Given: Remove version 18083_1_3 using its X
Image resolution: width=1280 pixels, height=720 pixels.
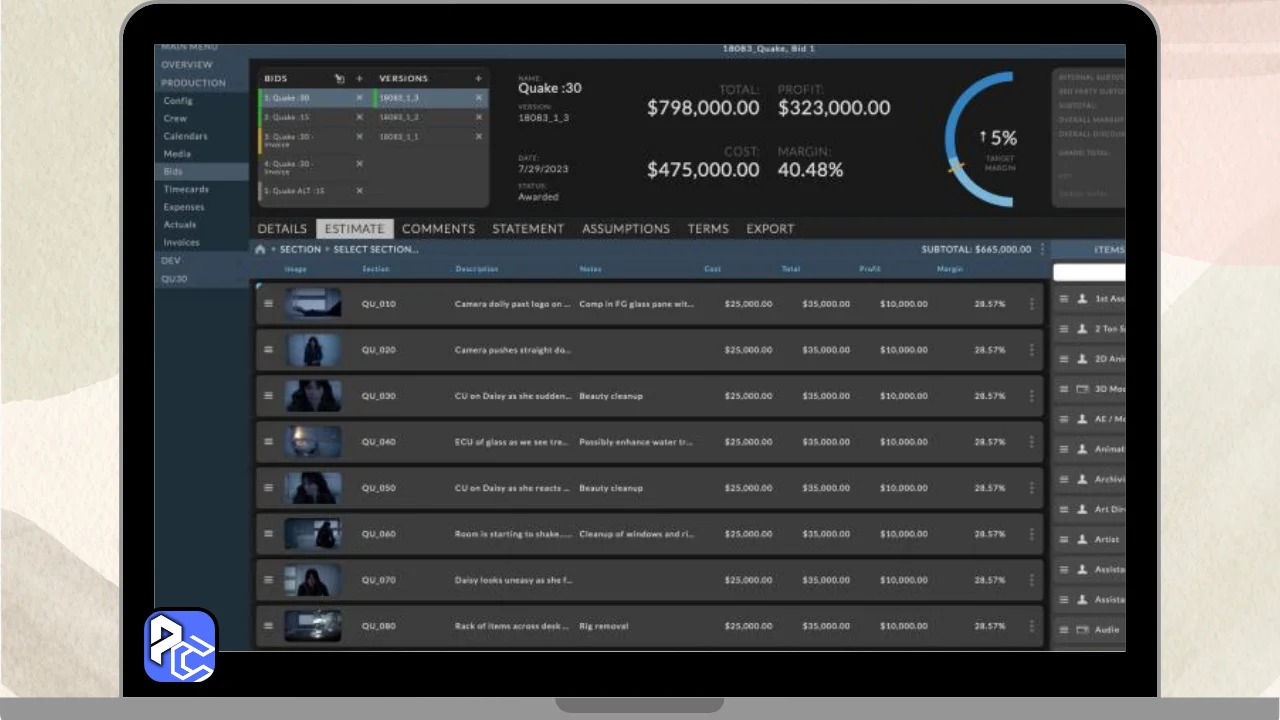Looking at the screenshot, I should pyautogui.click(x=479, y=98).
